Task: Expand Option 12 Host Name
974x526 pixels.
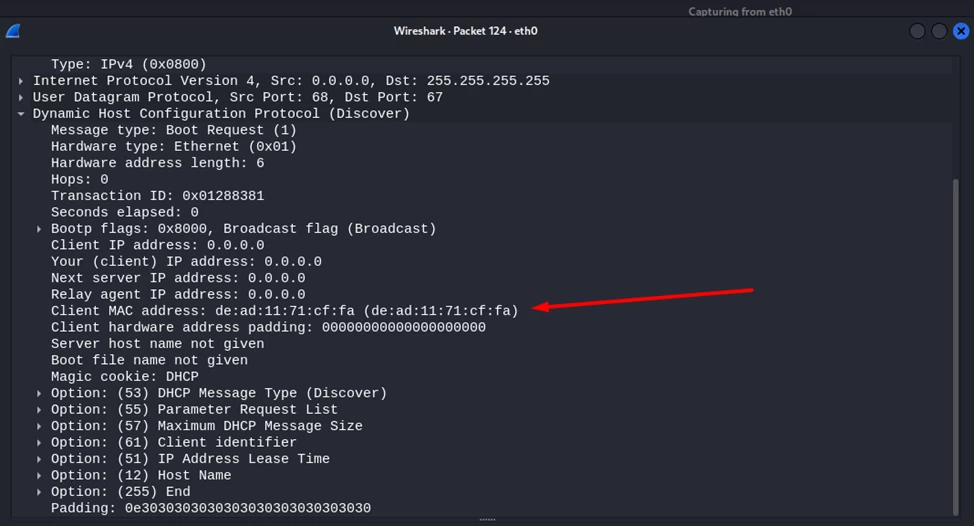Action: [x=39, y=476]
